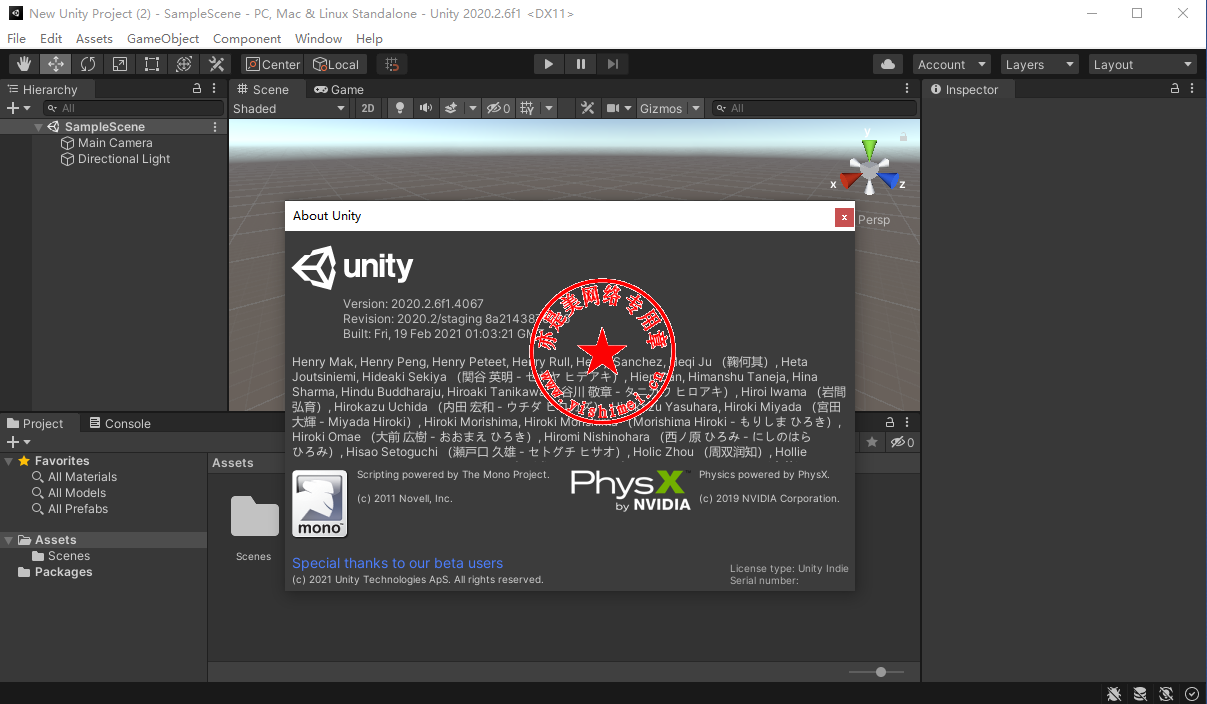The height and width of the screenshot is (704, 1207).
Task: Toggle Scene view audio
Action: [x=426, y=108]
